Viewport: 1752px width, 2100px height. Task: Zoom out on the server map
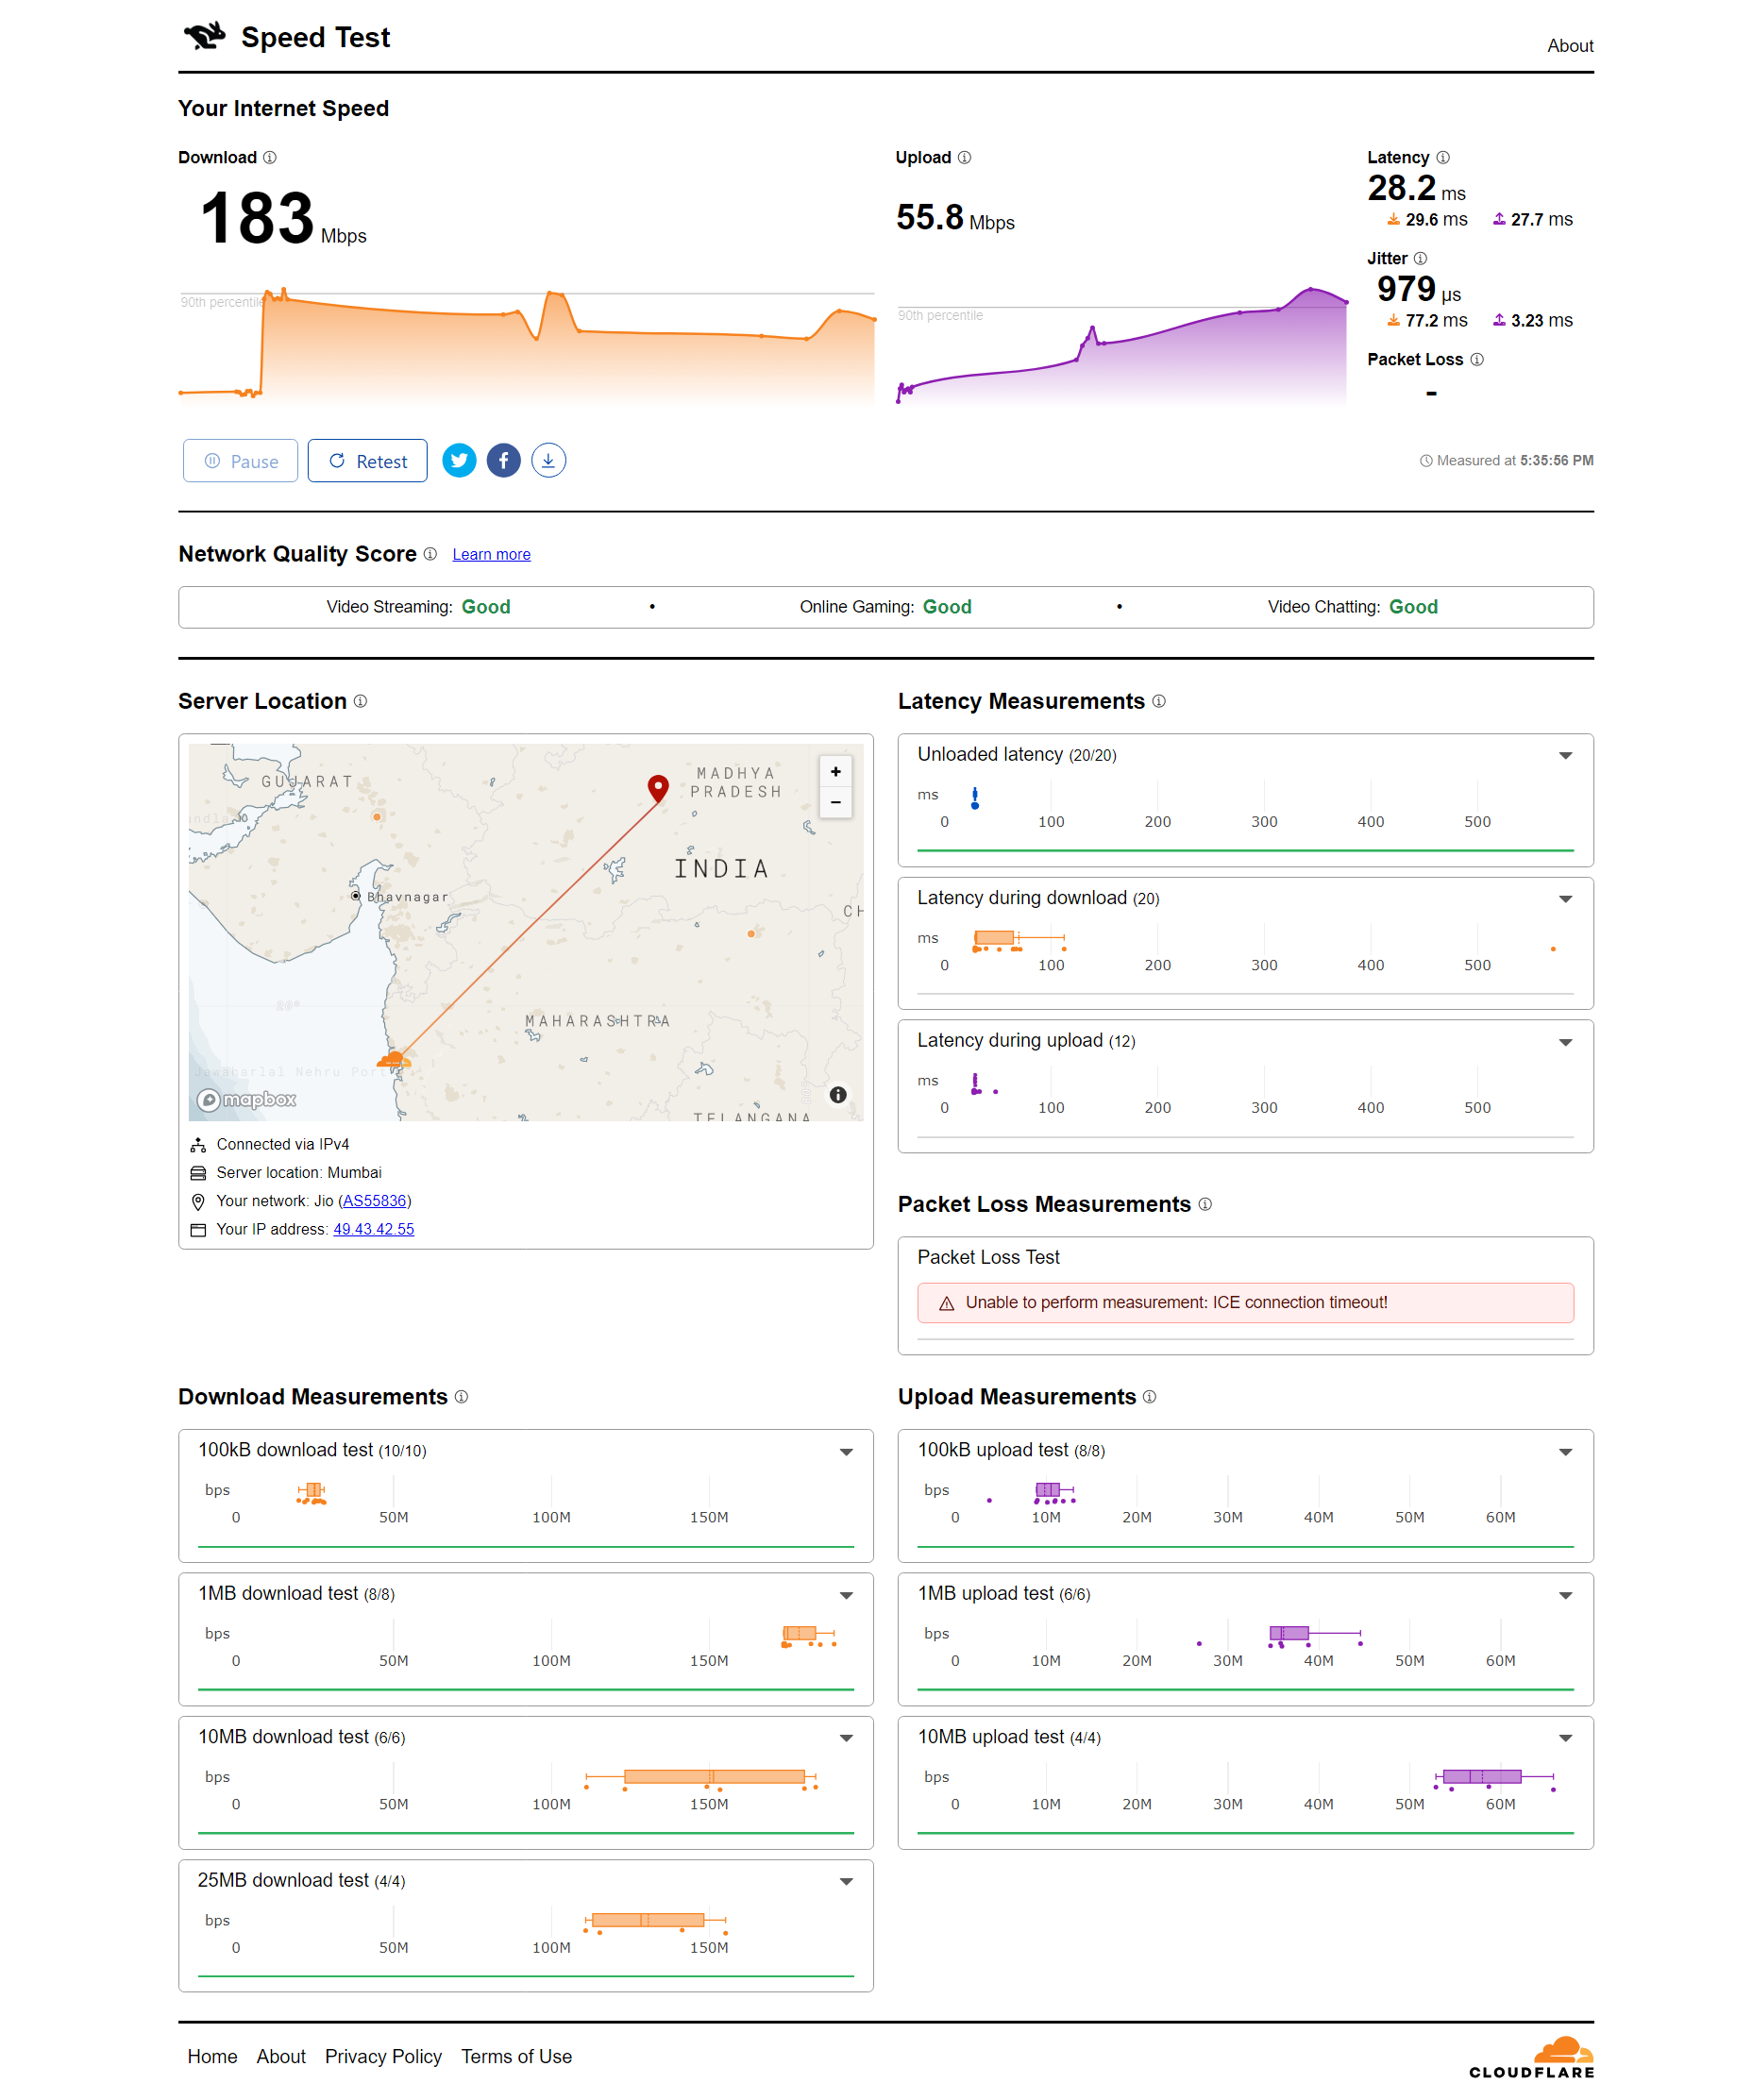(835, 803)
